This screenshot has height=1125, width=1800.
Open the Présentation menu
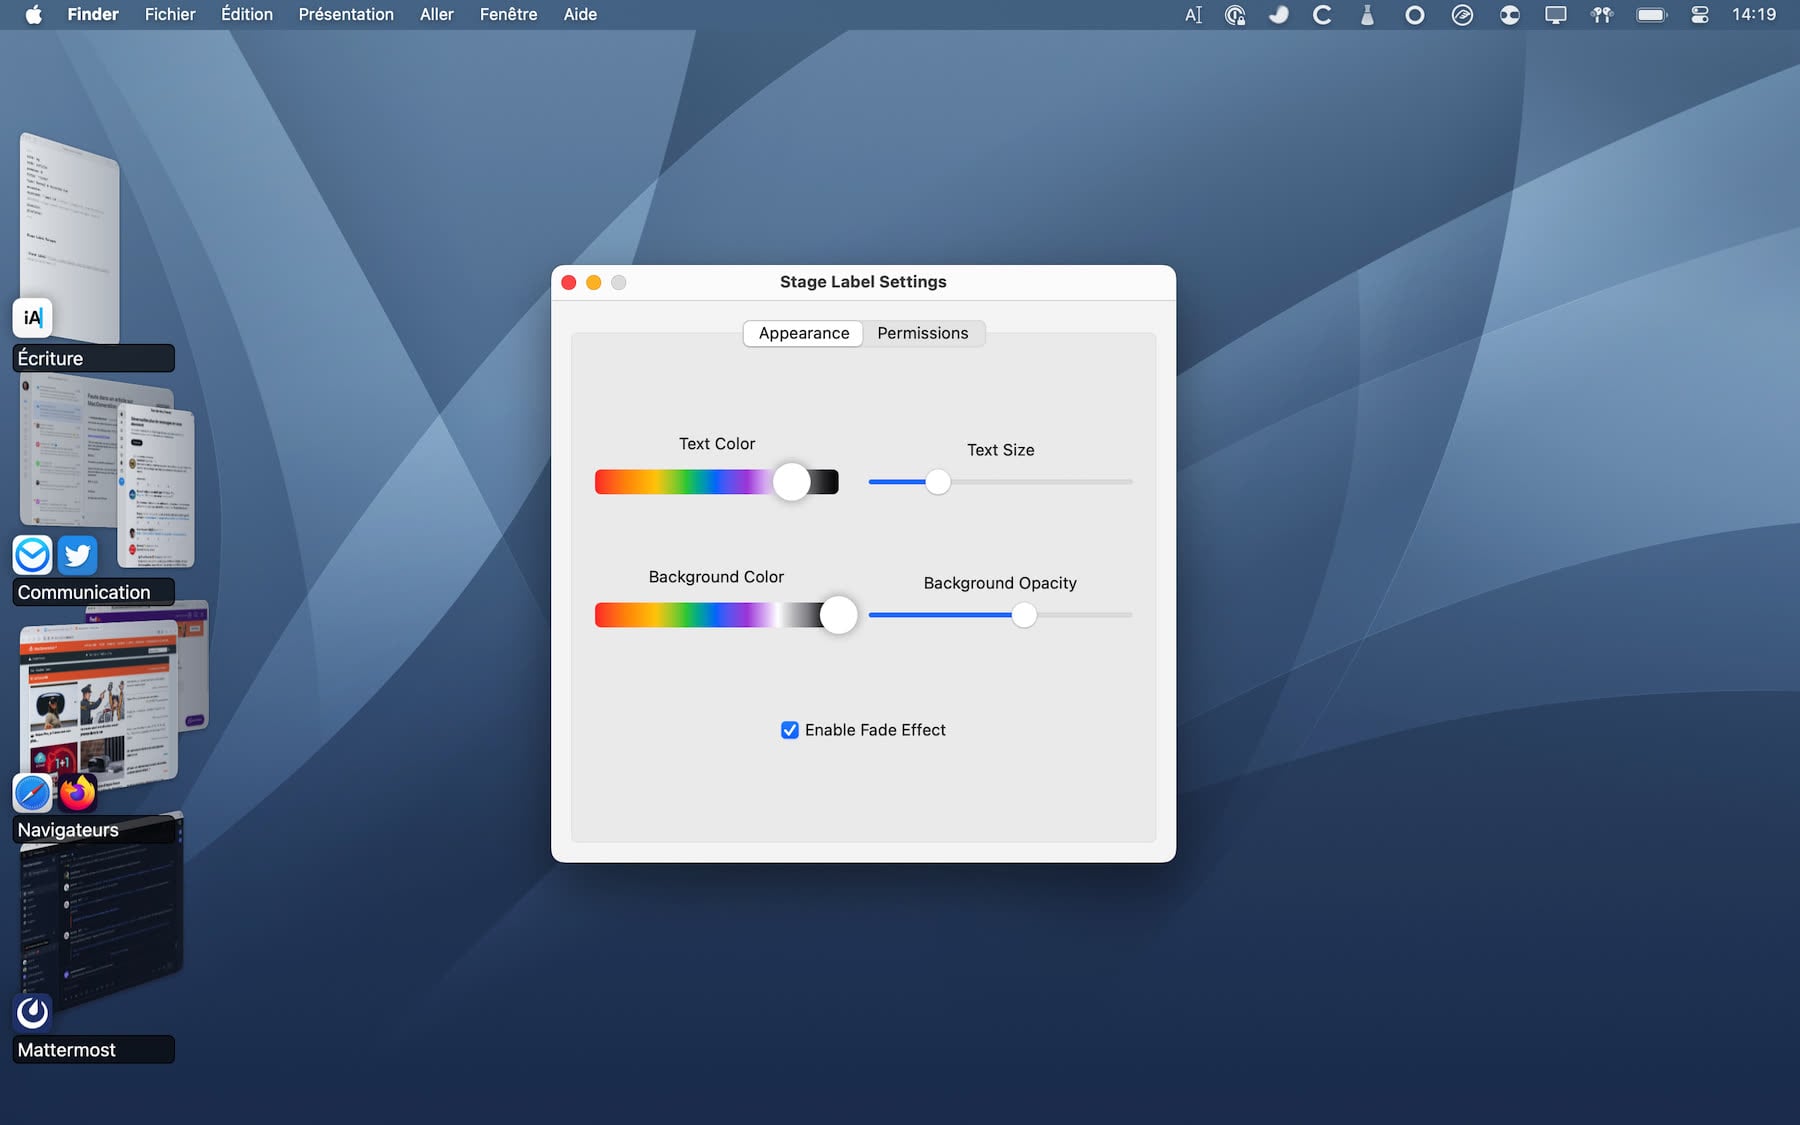[346, 14]
